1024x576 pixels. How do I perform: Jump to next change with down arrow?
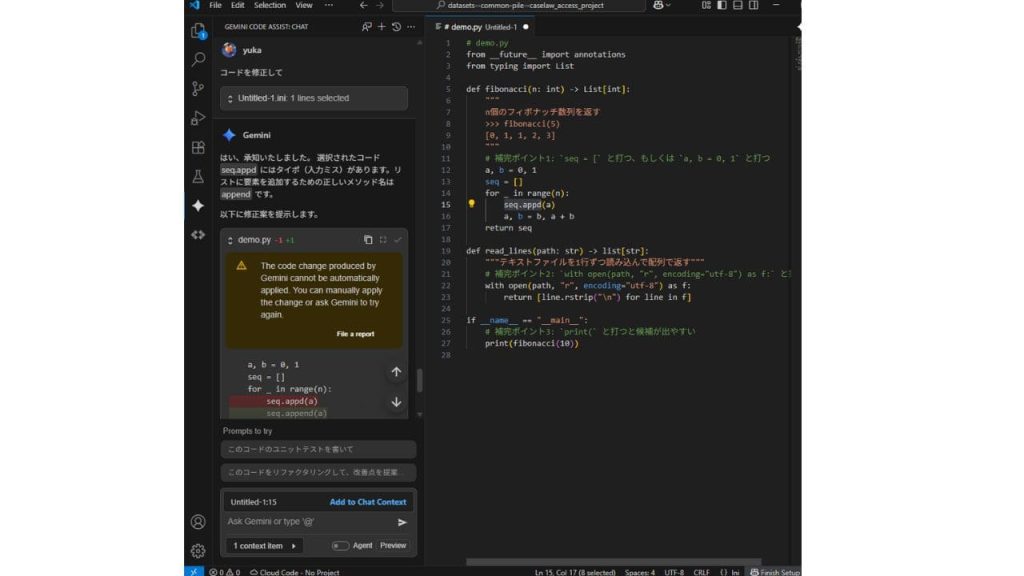pyautogui.click(x=396, y=402)
